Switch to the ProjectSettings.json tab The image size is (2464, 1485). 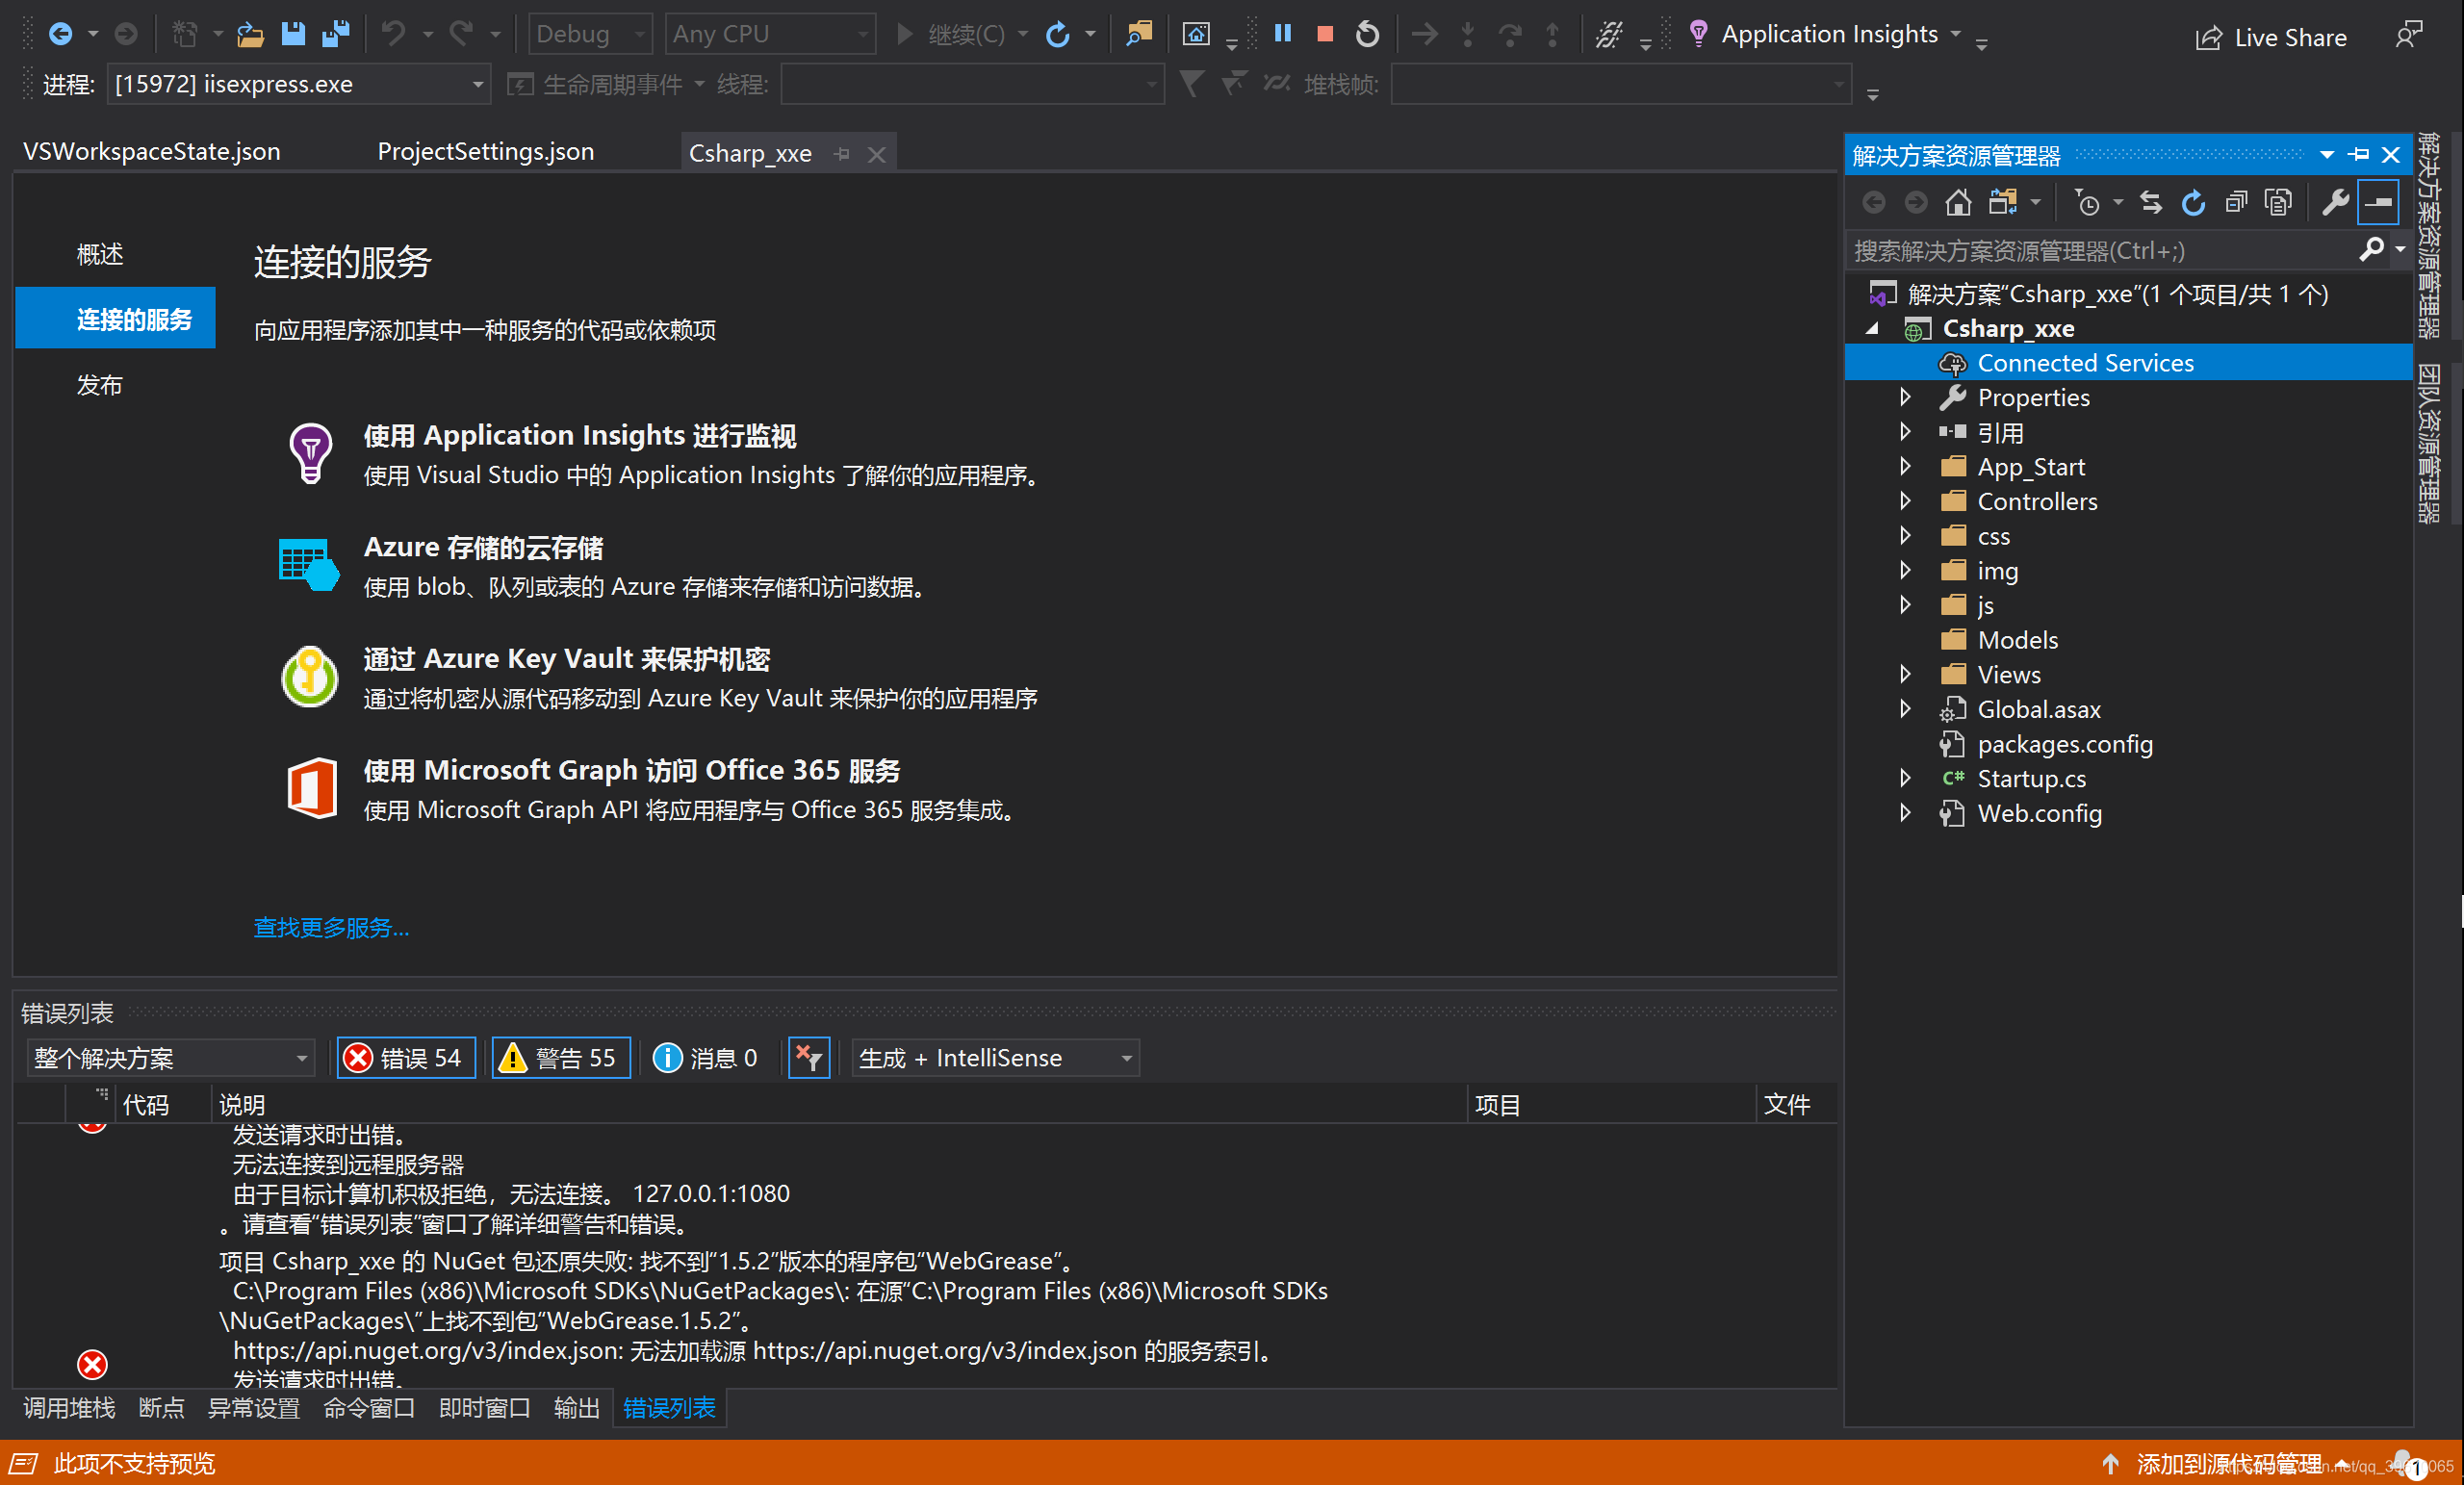pyautogui.click(x=485, y=152)
